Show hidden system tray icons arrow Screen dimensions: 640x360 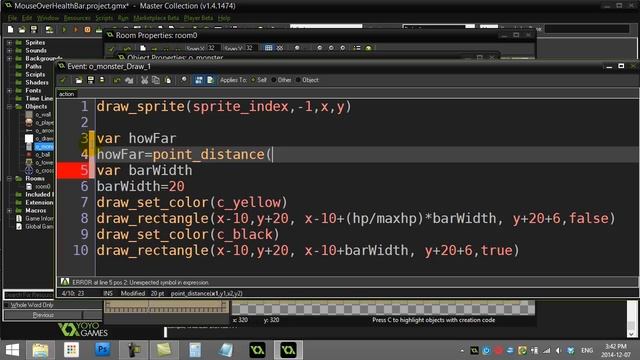click(462, 350)
